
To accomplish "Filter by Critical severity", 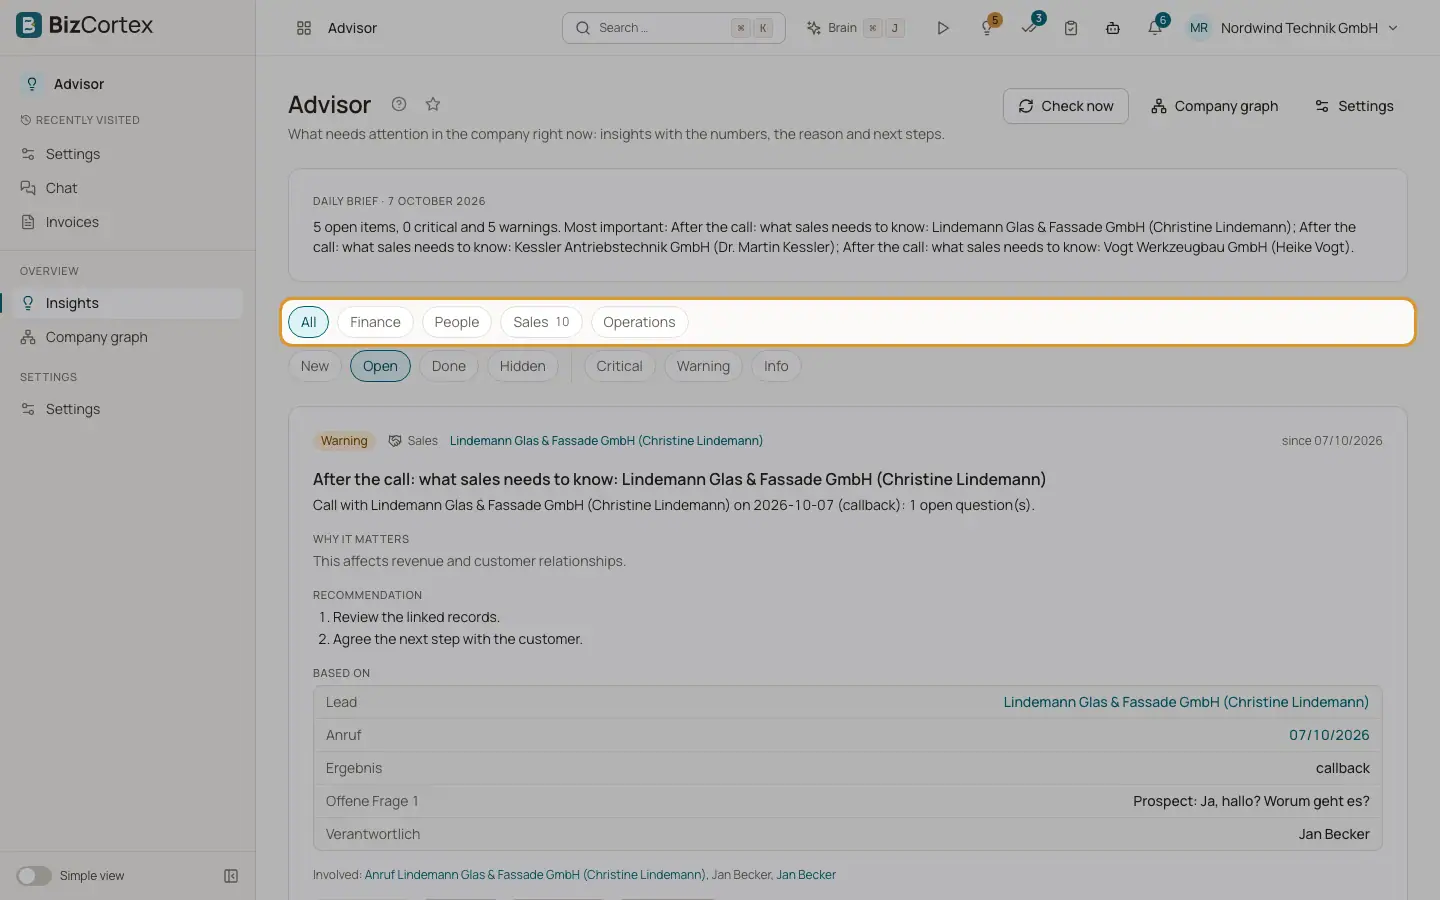I will (x=619, y=366).
